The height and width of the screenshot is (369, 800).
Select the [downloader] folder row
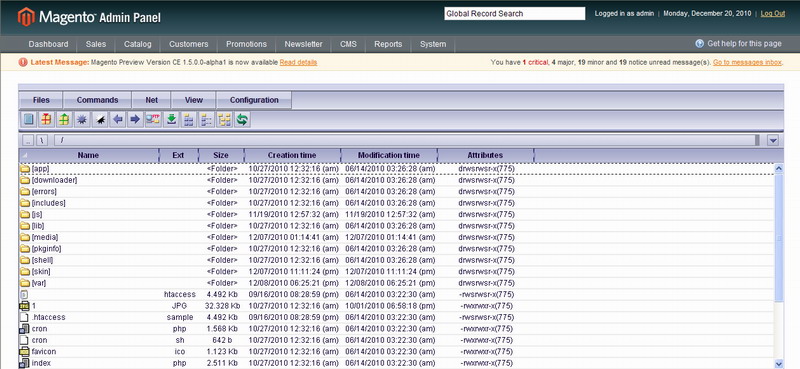tap(396, 180)
